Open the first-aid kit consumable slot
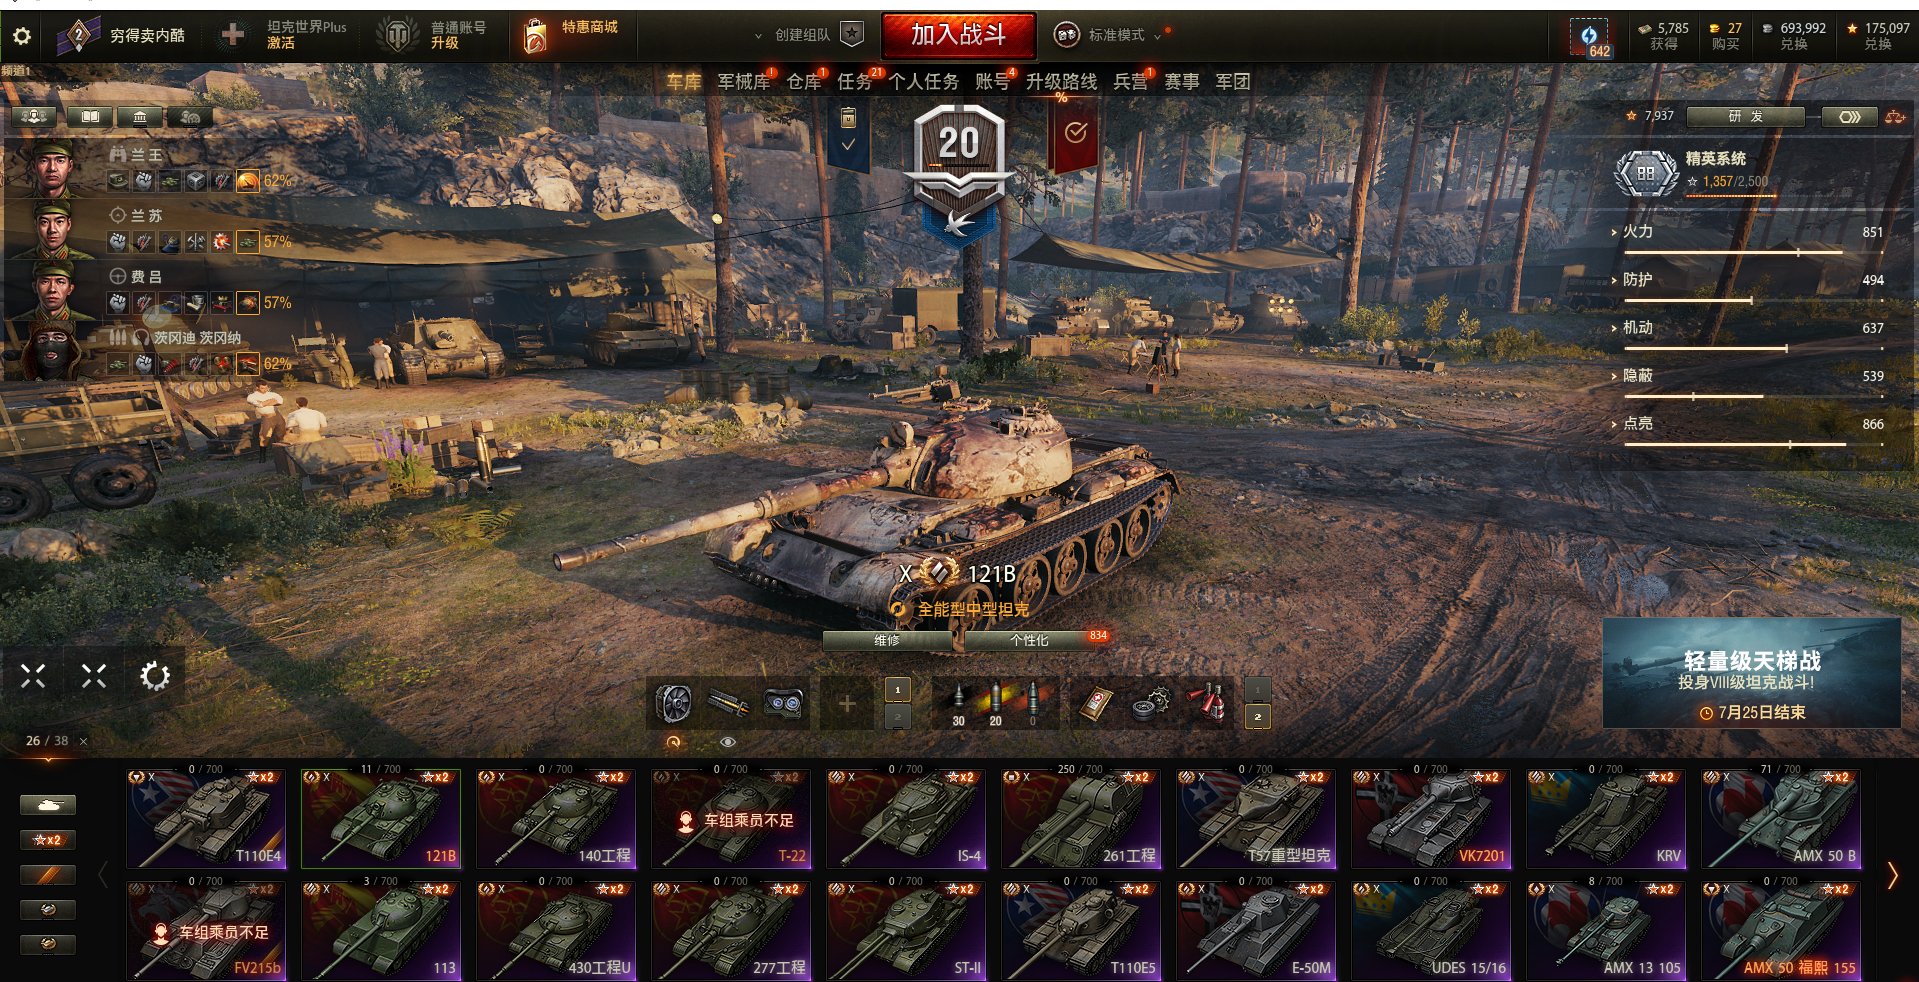This screenshot has width=1919, height=982. (x=1097, y=704)
